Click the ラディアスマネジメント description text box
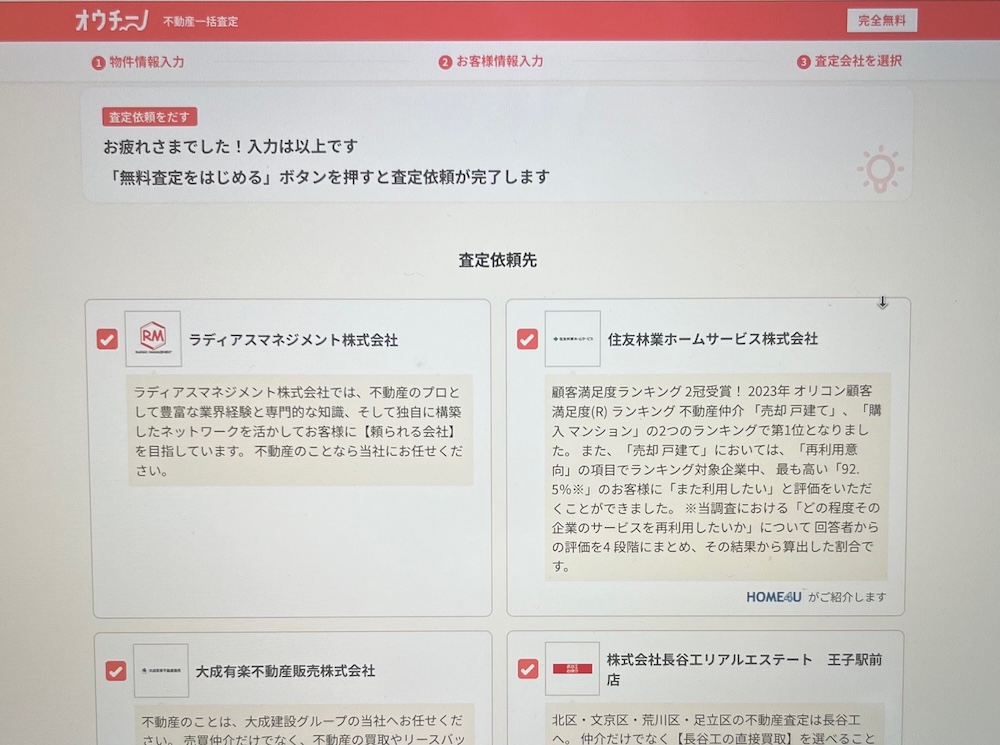Image resolution: width=1000 pixels, height=745 pixels. (x=300, y=431)
